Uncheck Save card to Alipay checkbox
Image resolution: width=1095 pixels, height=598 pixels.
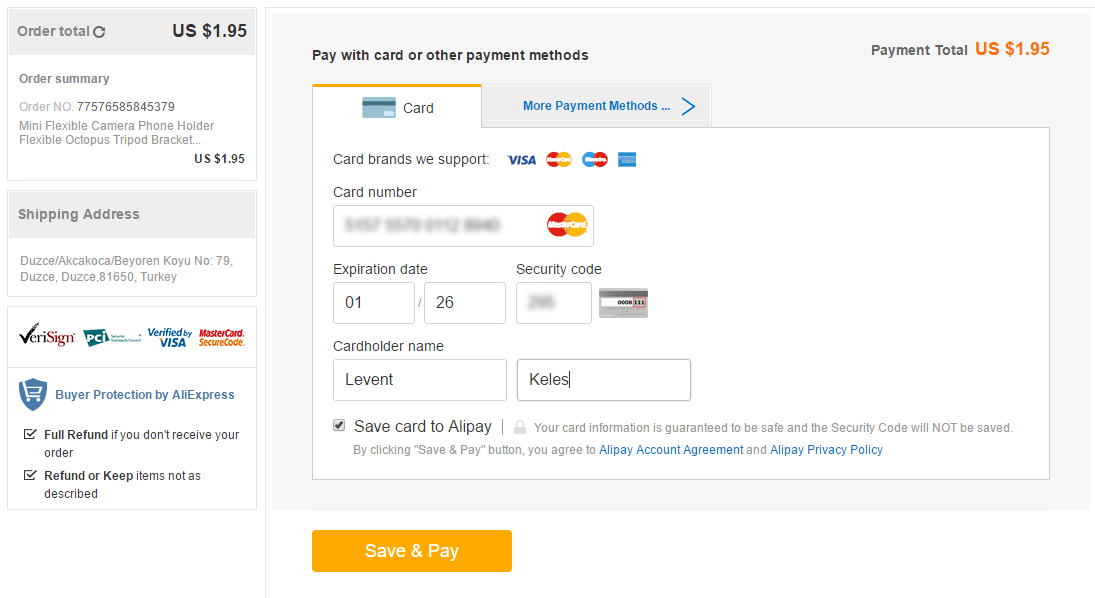pos(339,426)
